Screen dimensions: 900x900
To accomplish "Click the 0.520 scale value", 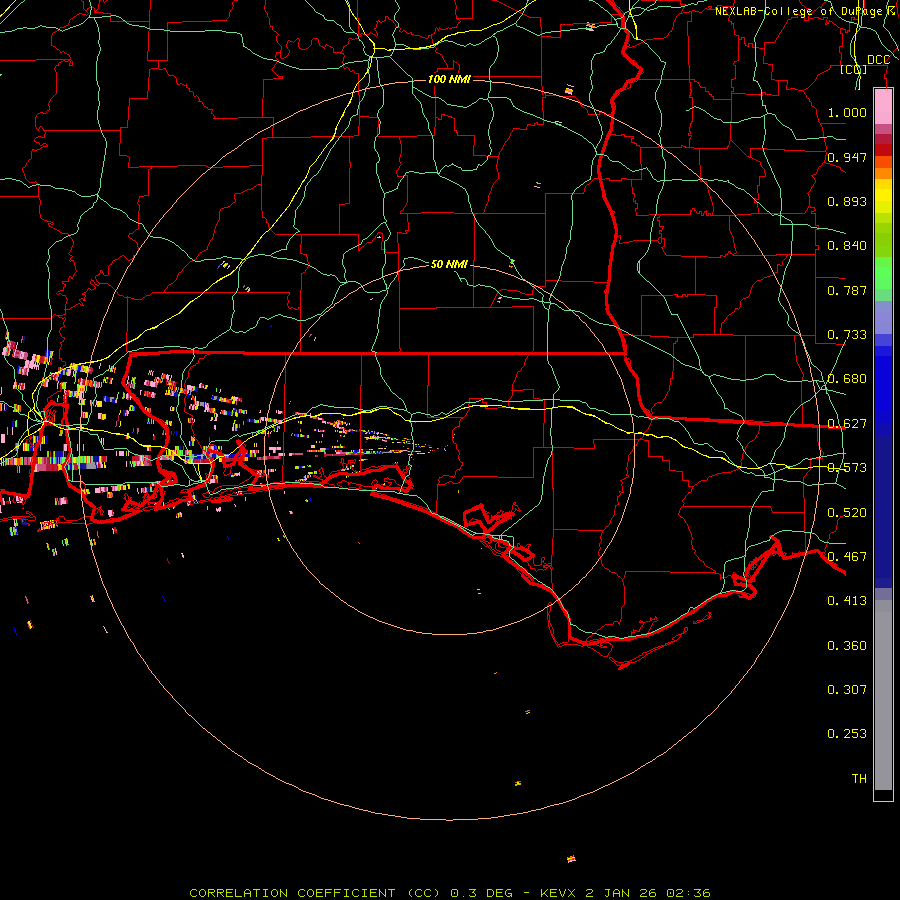I will (x=847, y=513).
